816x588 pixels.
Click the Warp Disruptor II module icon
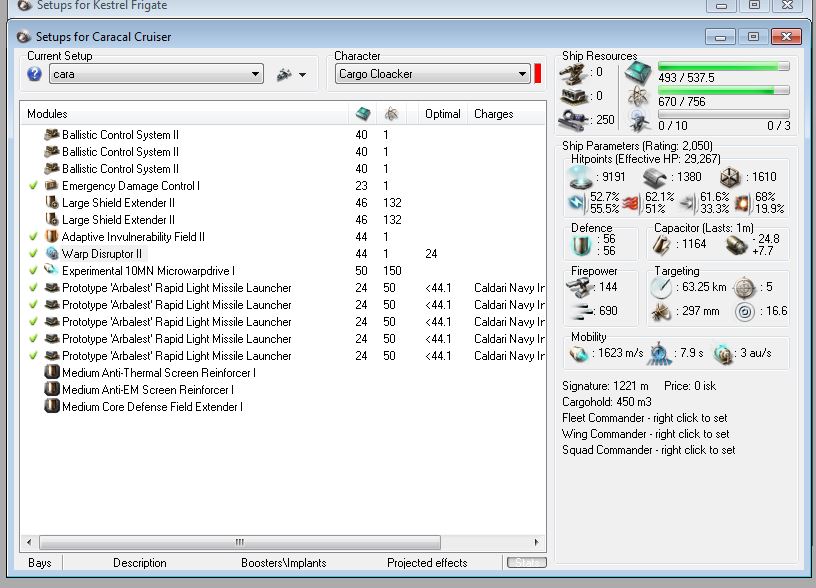point(52,253)
